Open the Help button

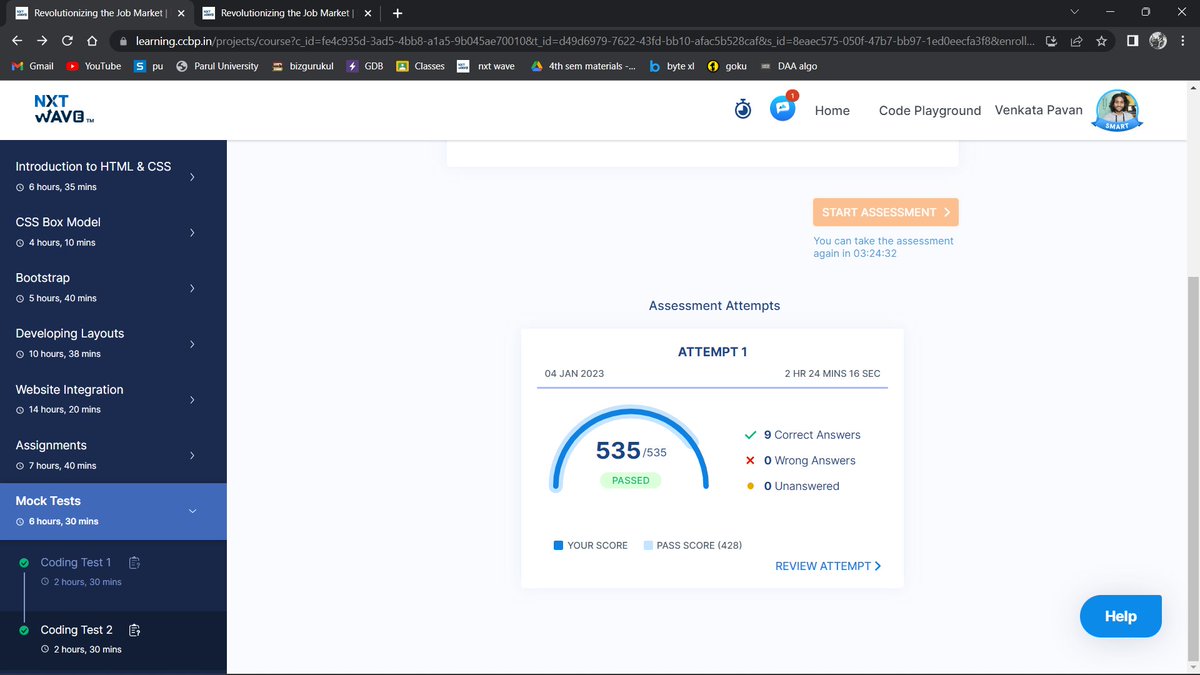click(1121, 616)
